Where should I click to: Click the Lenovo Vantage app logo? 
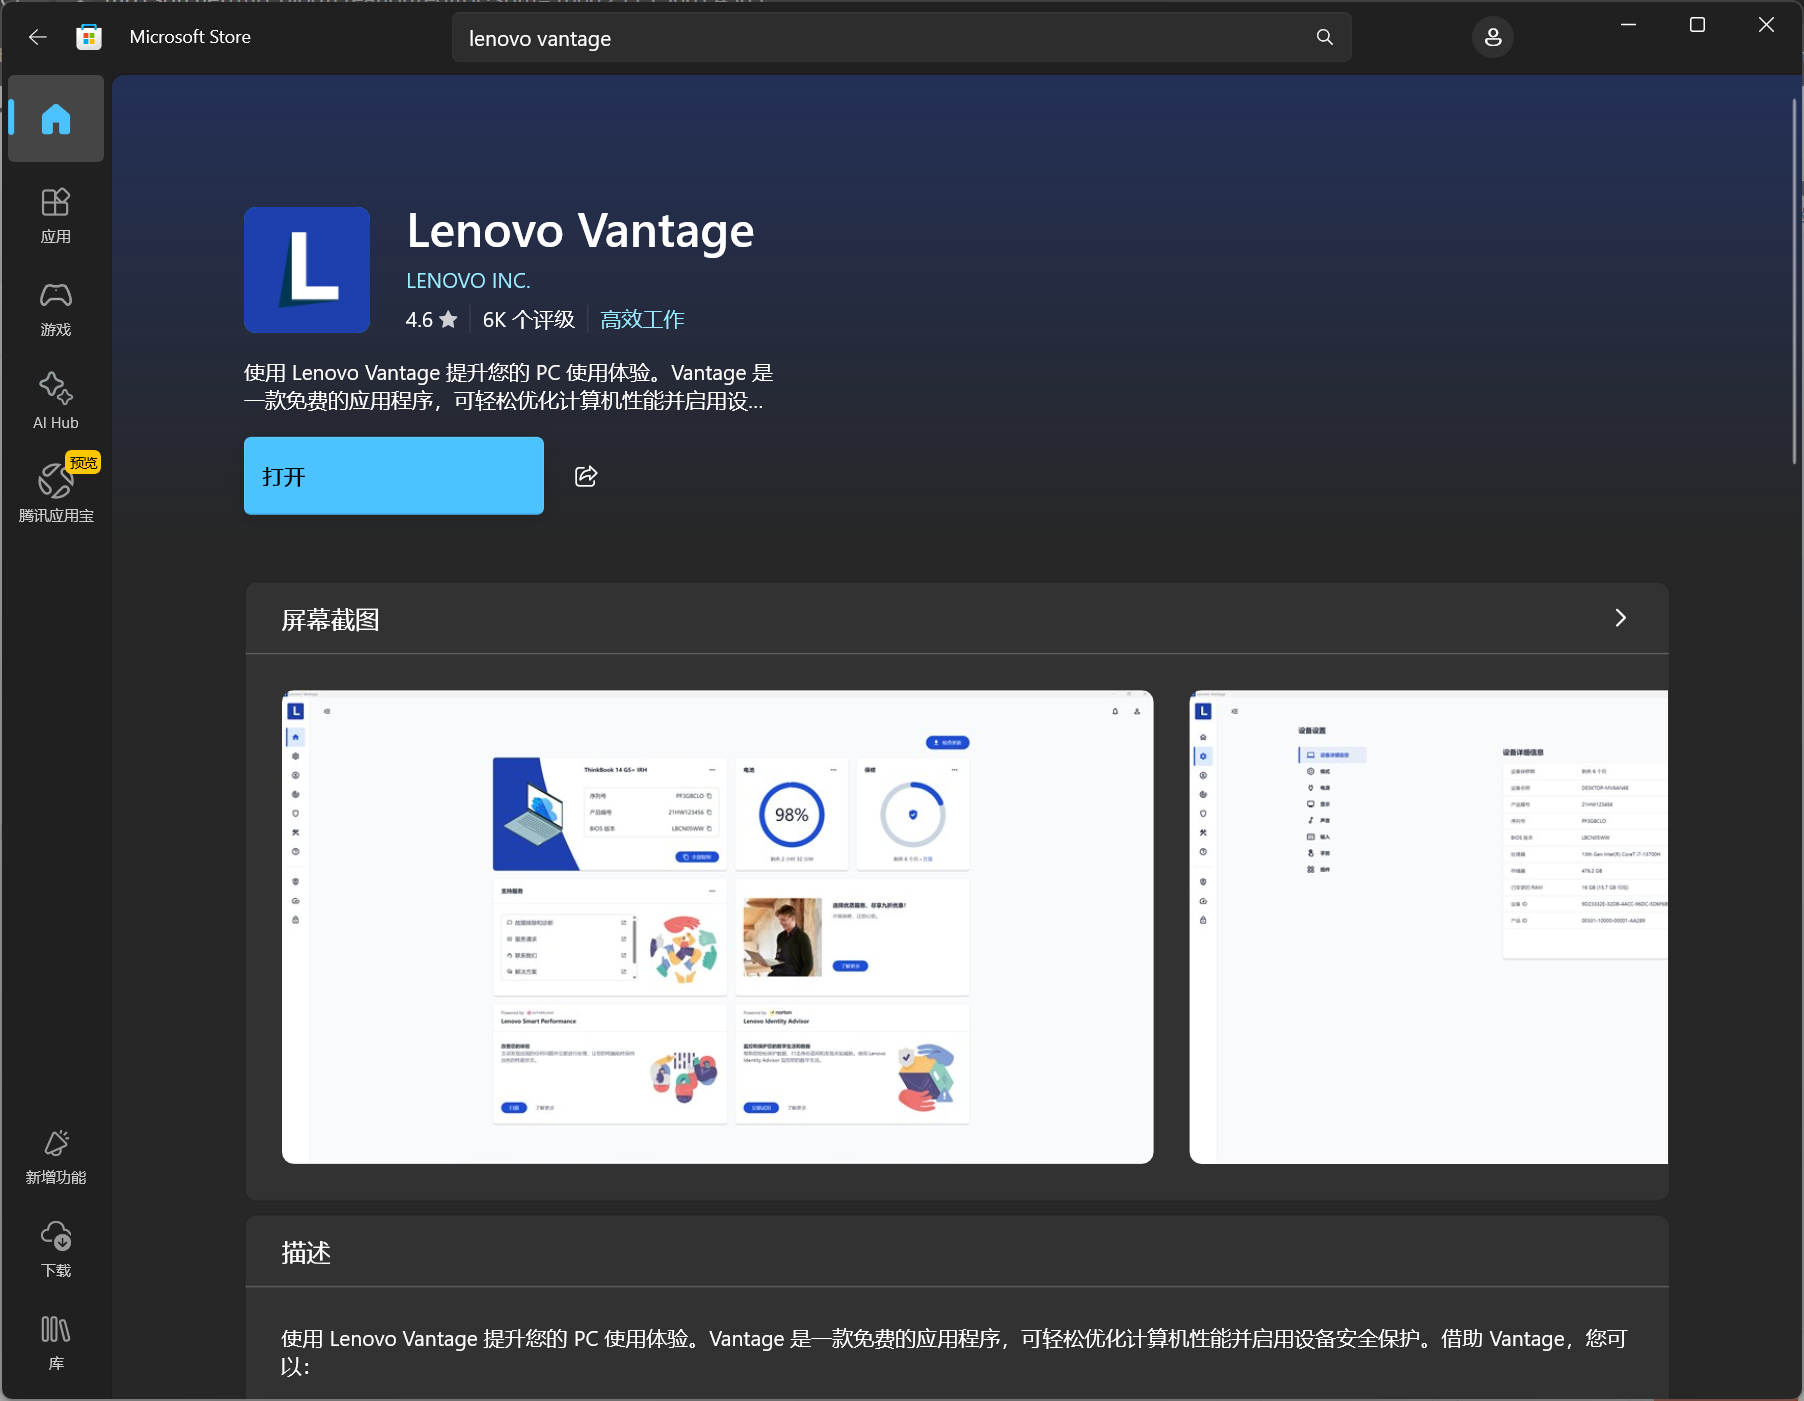click(307, 270)
